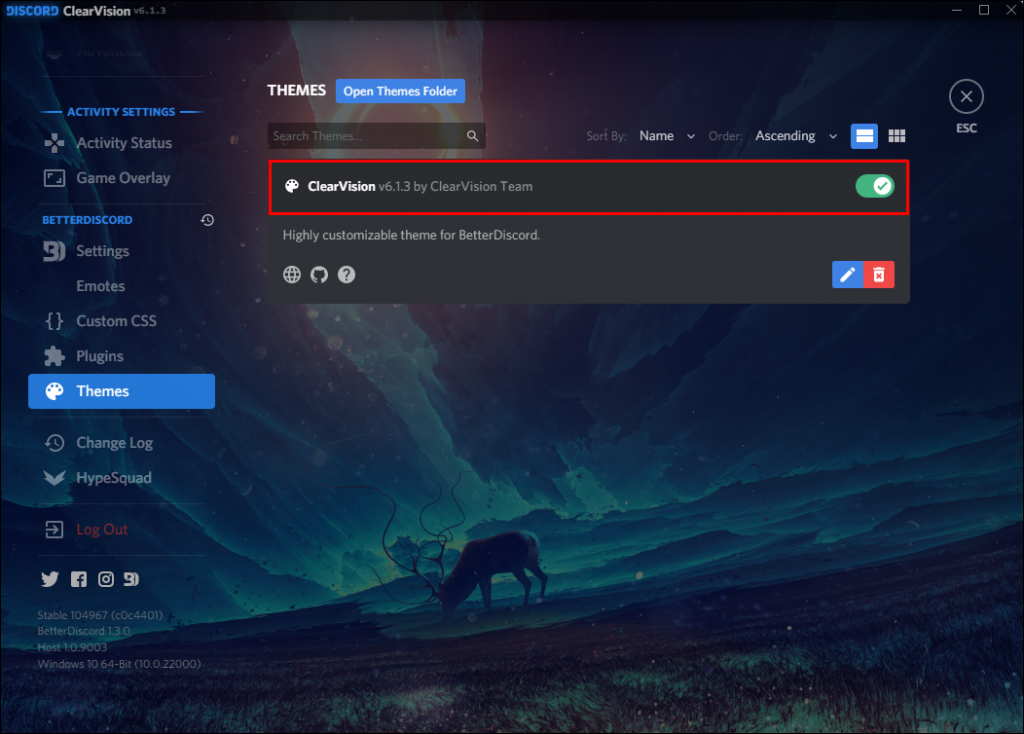
Task: Click the question mark help icon
Action: coord(346,274)
